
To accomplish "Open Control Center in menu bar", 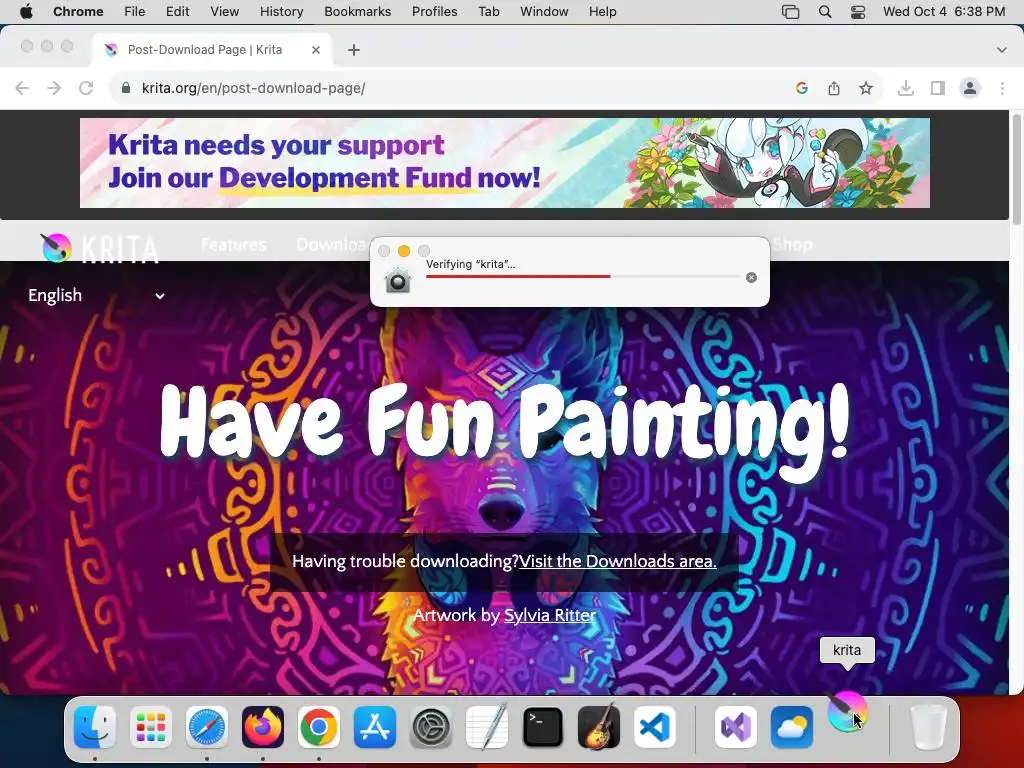I will (x=858, y=12).
